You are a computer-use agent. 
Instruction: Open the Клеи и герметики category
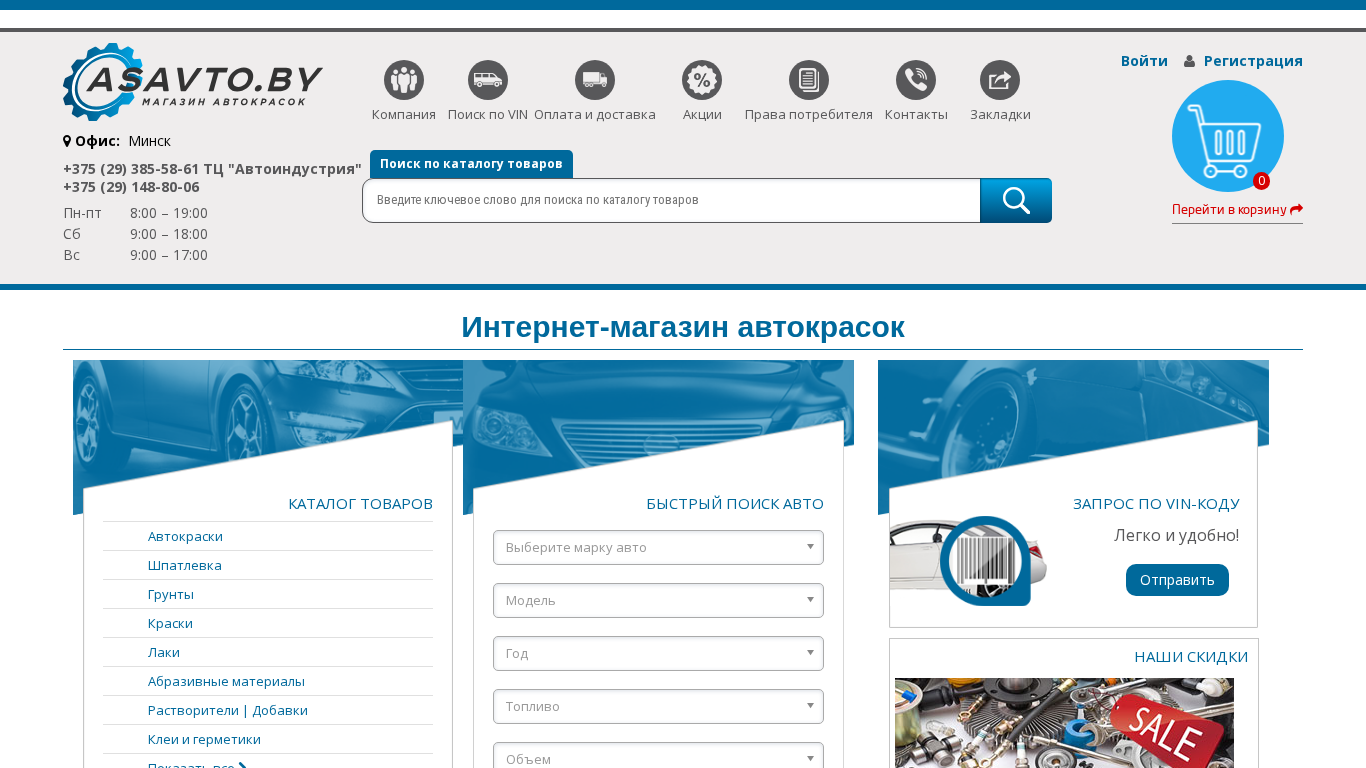204,739
